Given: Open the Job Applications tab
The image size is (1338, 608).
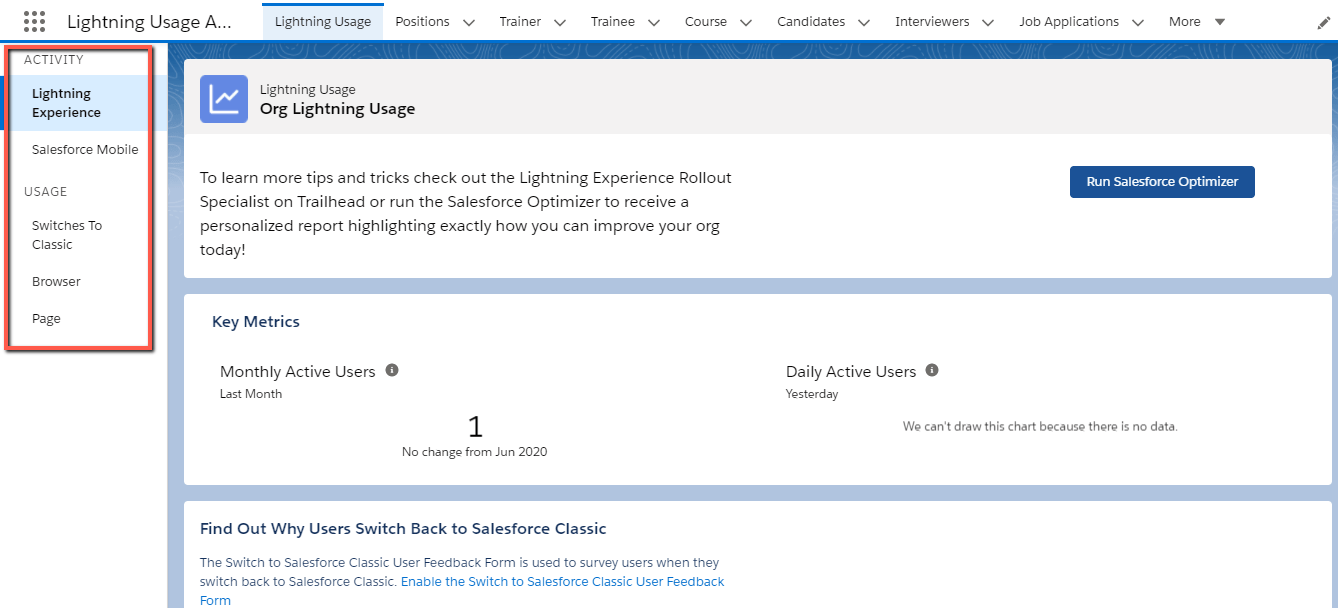Looking at the screenshot, I should [x=1068, y=22].
